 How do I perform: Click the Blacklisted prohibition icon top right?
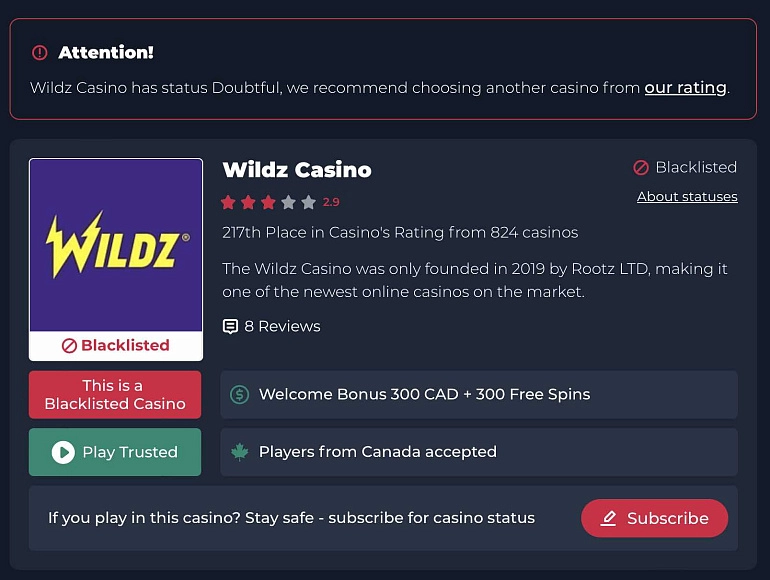point(641,167)
